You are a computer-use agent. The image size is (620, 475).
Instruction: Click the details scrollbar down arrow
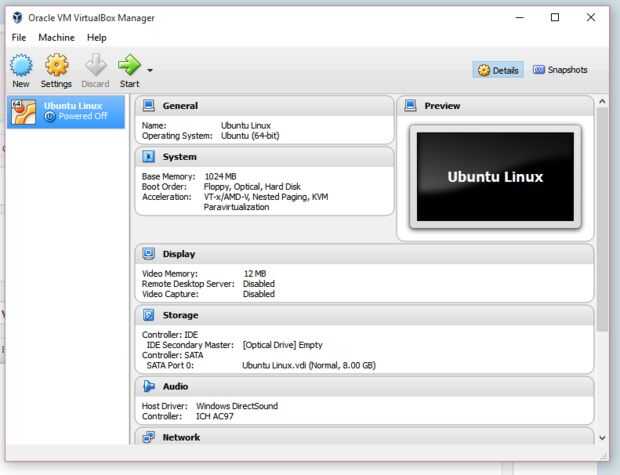coord(602,437)
